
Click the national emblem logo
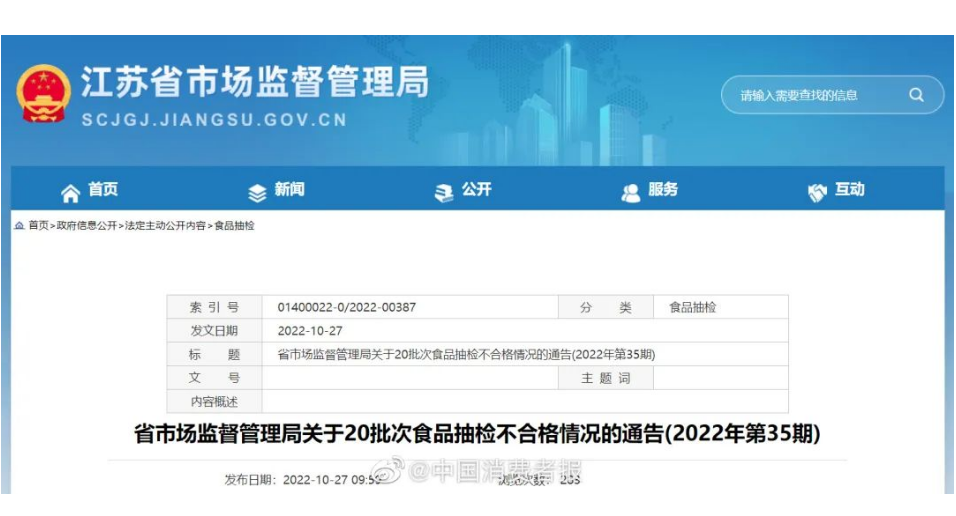44,93
